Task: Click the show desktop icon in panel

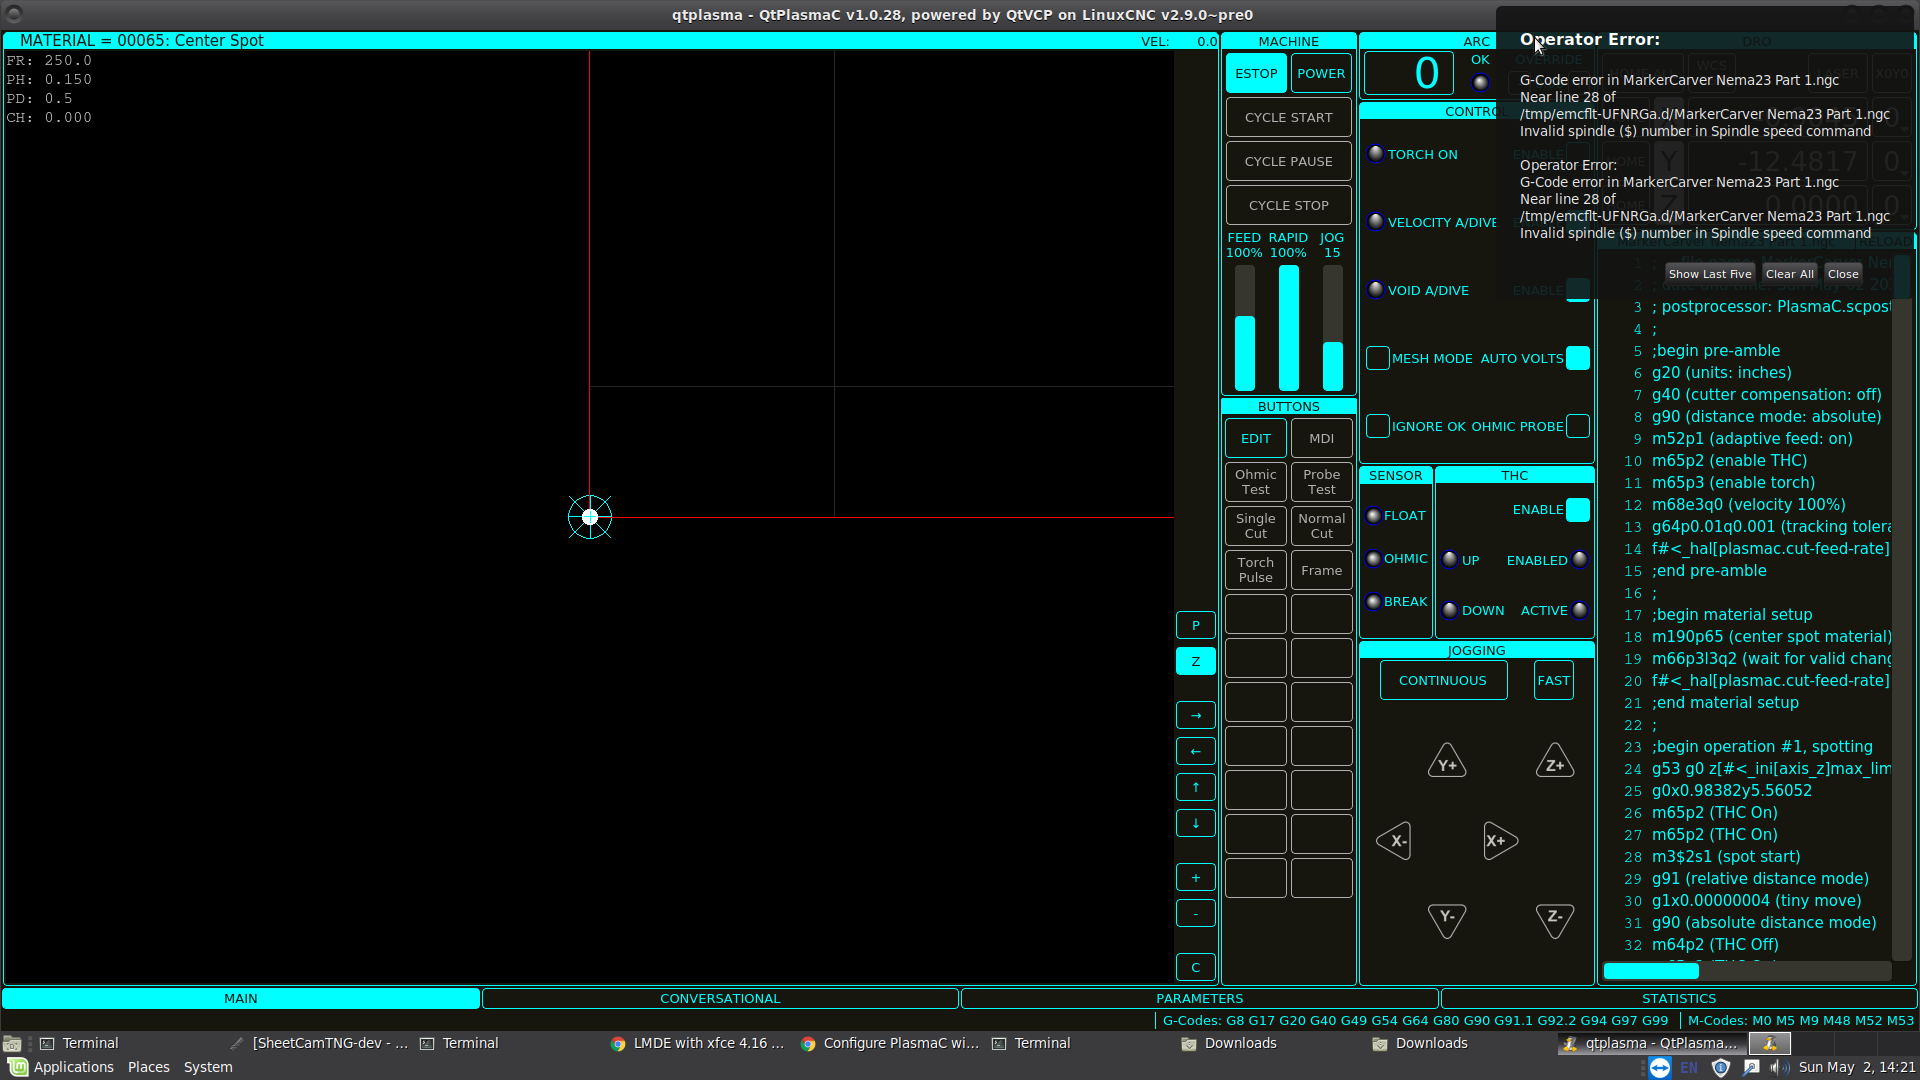Action: tap(12, 1043)
